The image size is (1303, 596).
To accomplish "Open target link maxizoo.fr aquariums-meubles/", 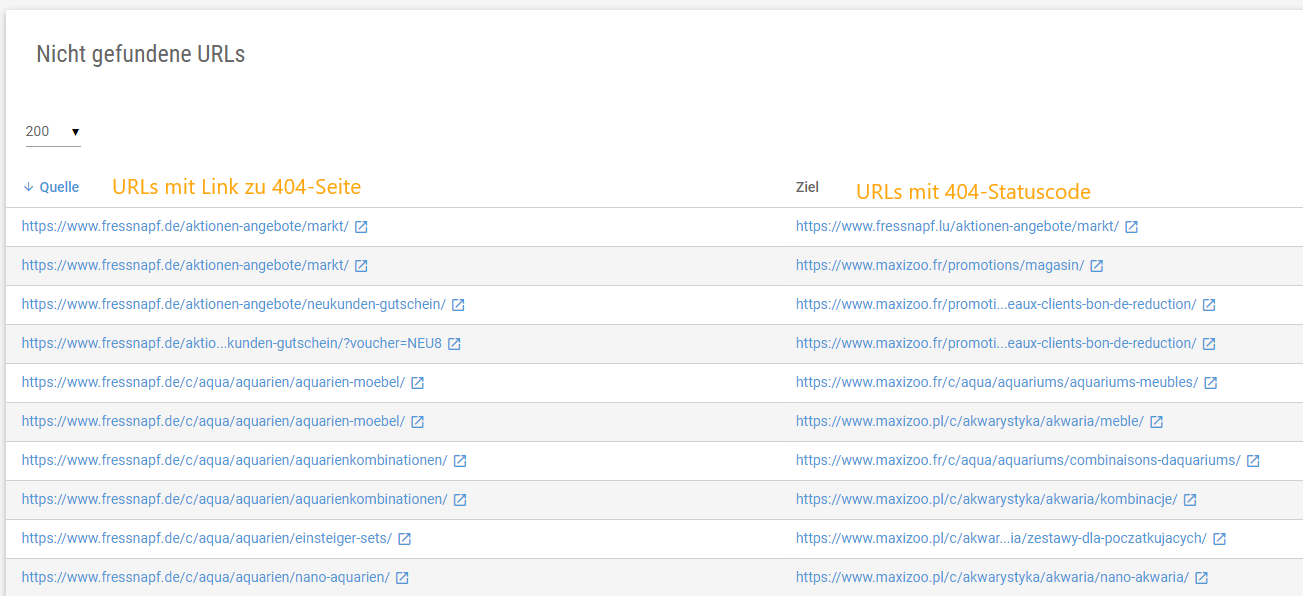I will pos(997,382).
